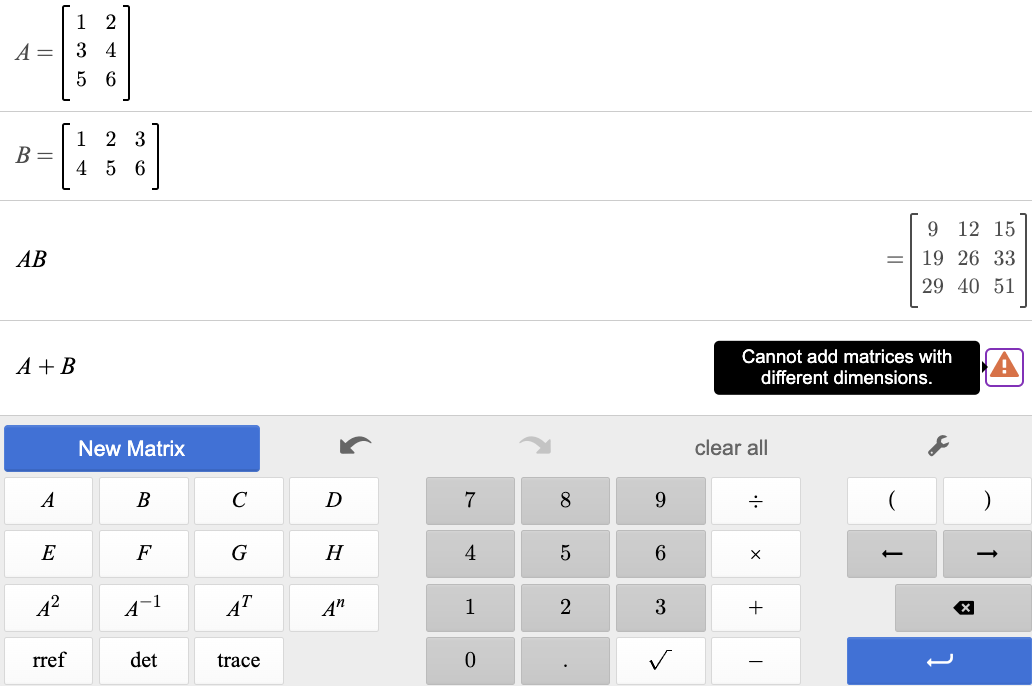Click clear all to reset
This screenshot has width=1032, height=686.
[731, 448]
